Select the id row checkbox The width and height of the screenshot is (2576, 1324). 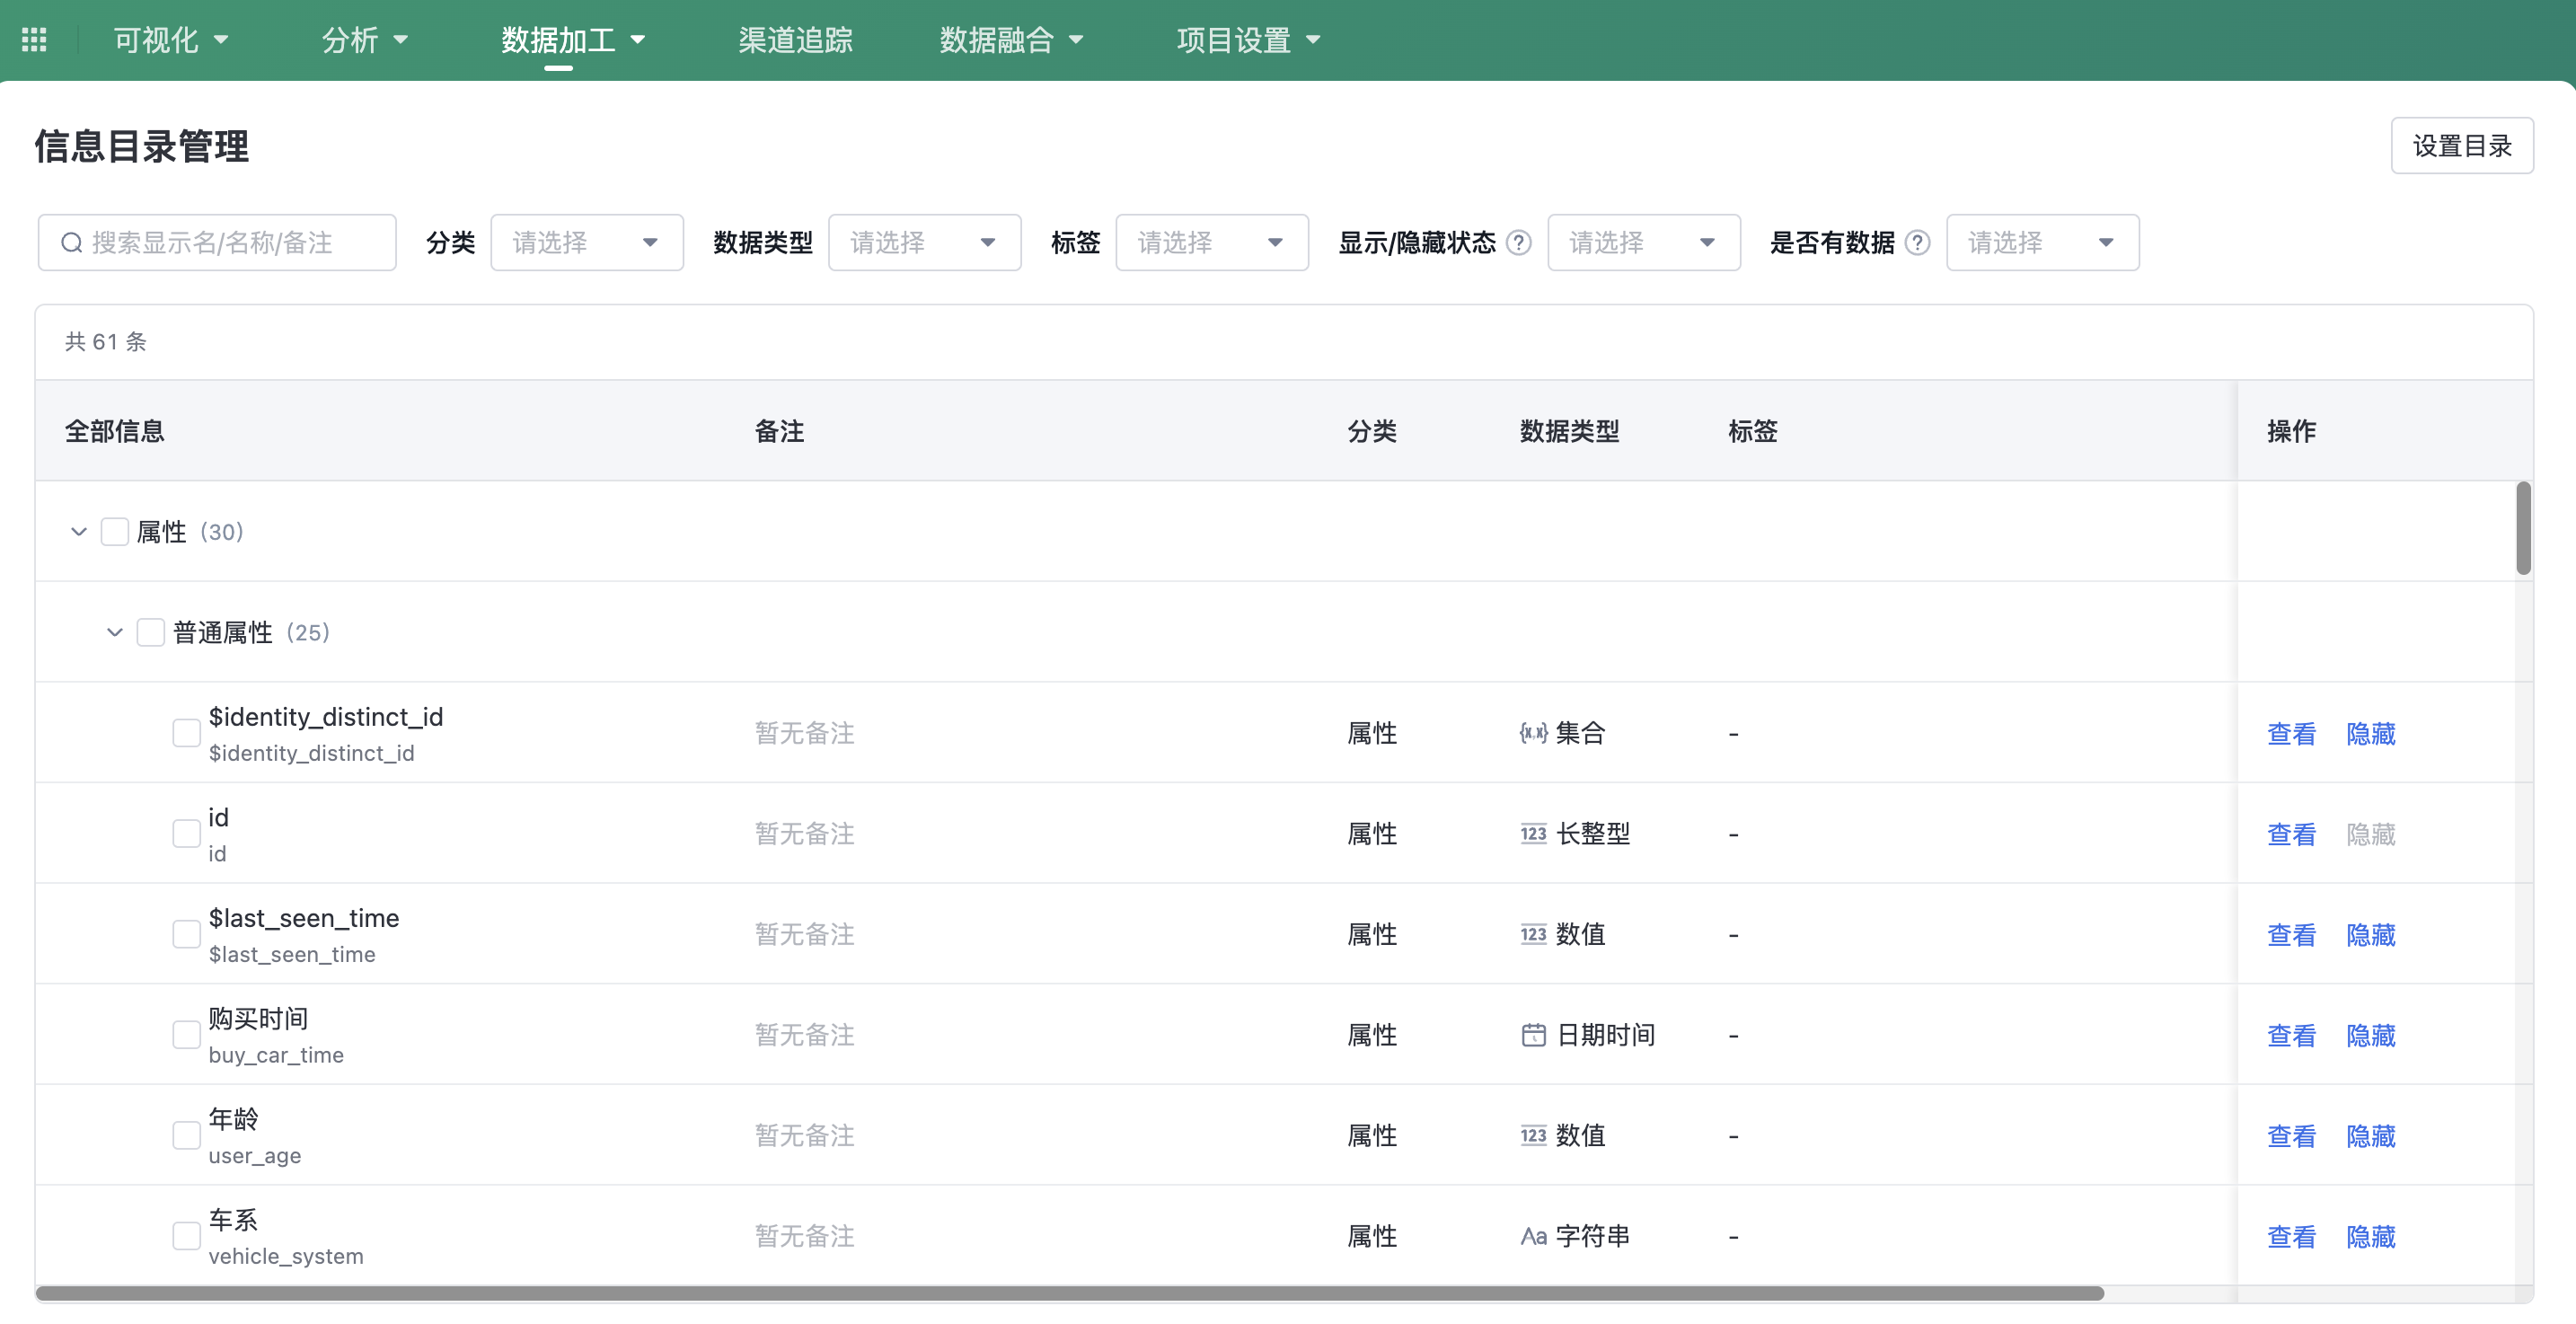187,834
